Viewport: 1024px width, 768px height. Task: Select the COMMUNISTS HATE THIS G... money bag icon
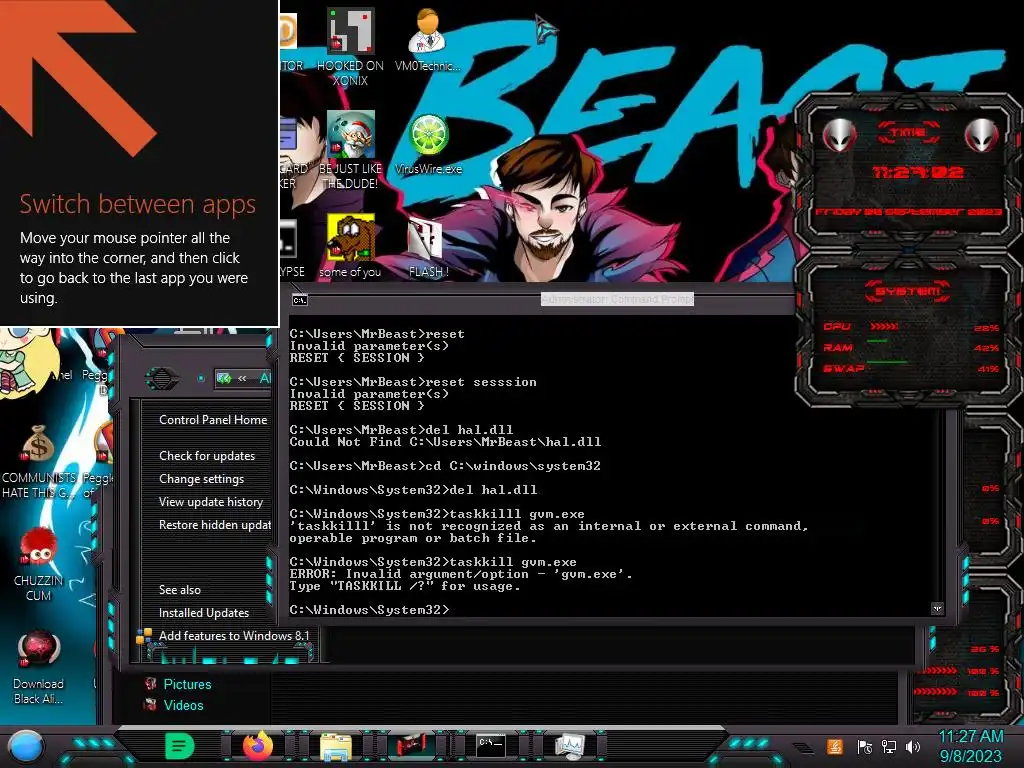point(38,444)
